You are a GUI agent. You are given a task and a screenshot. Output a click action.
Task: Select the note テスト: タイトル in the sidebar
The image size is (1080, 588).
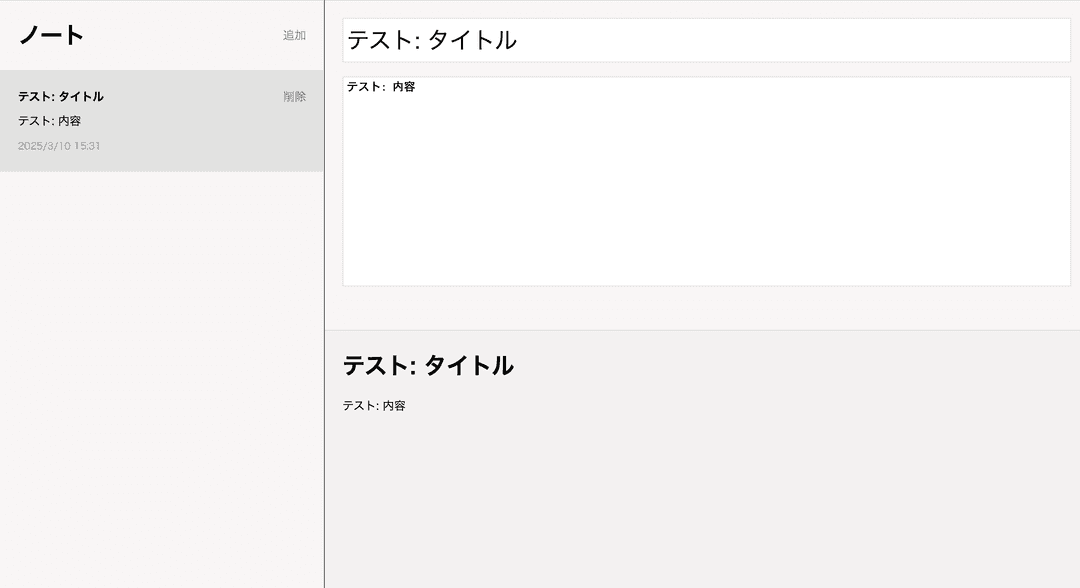(x=140, y=120)
